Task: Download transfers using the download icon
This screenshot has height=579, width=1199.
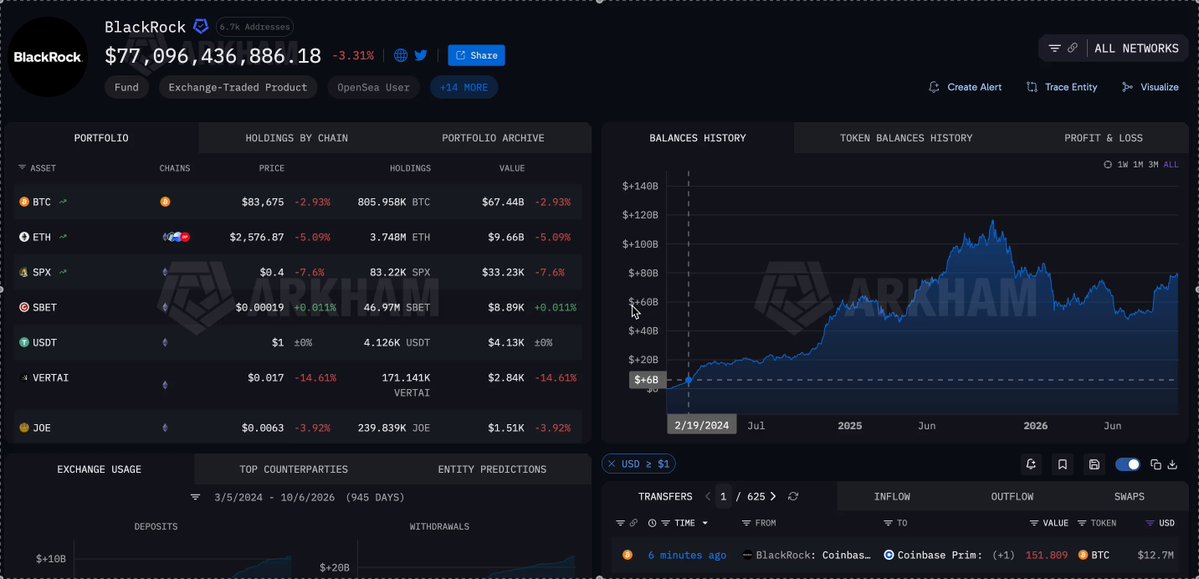Action: tap(1172, 464)
